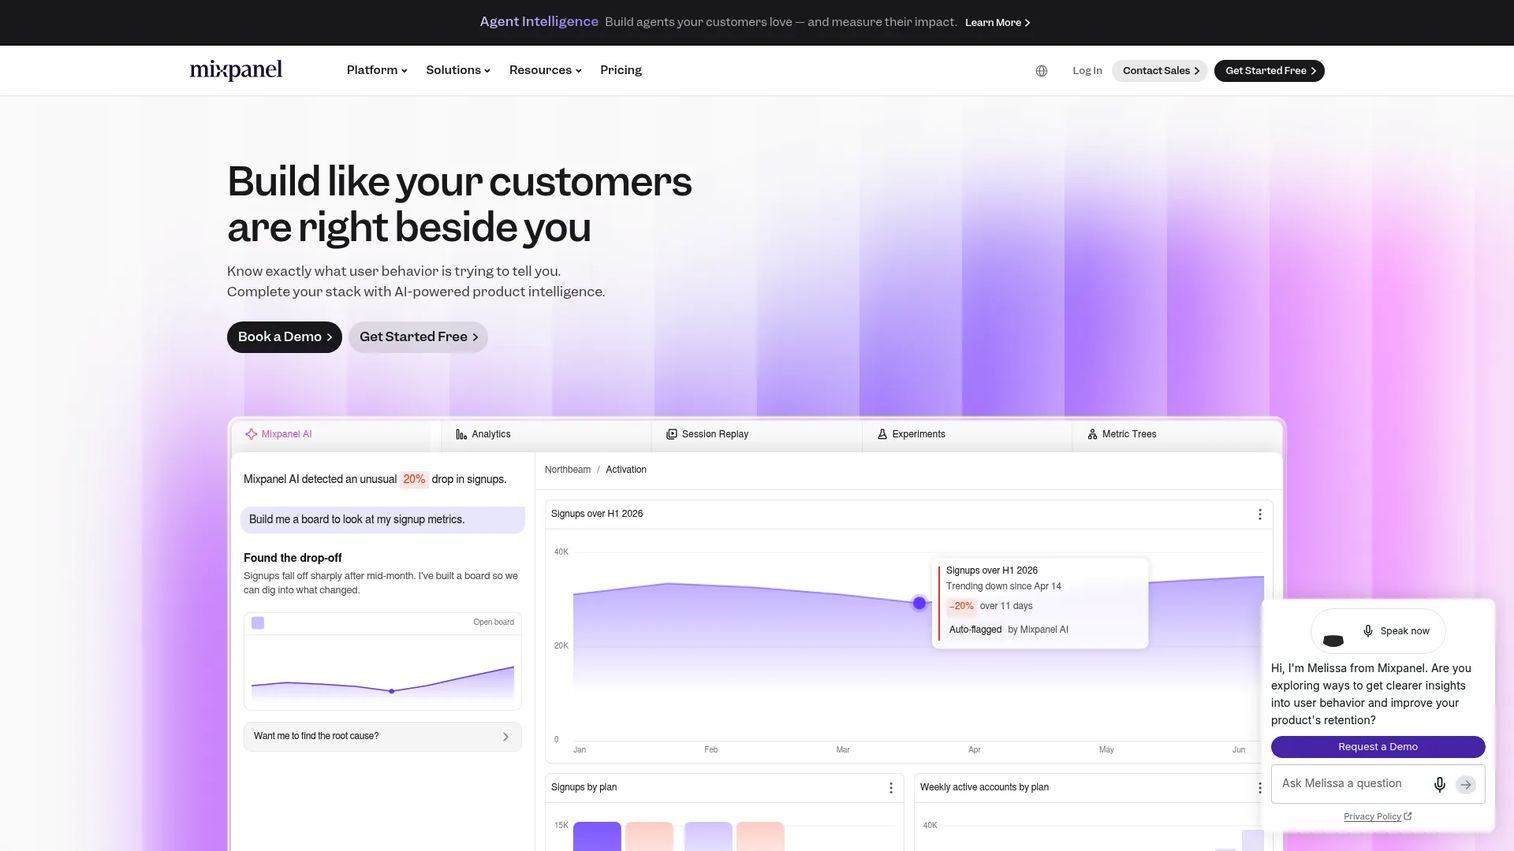
Task: Switch to the Metric Trees tab
Action: 1178,434
